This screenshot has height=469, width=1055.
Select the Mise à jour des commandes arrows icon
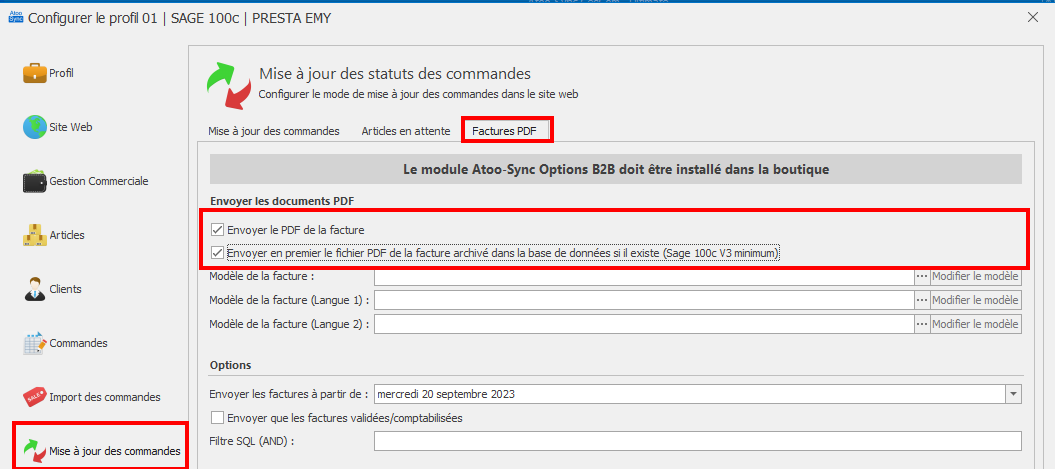(34, 450)
